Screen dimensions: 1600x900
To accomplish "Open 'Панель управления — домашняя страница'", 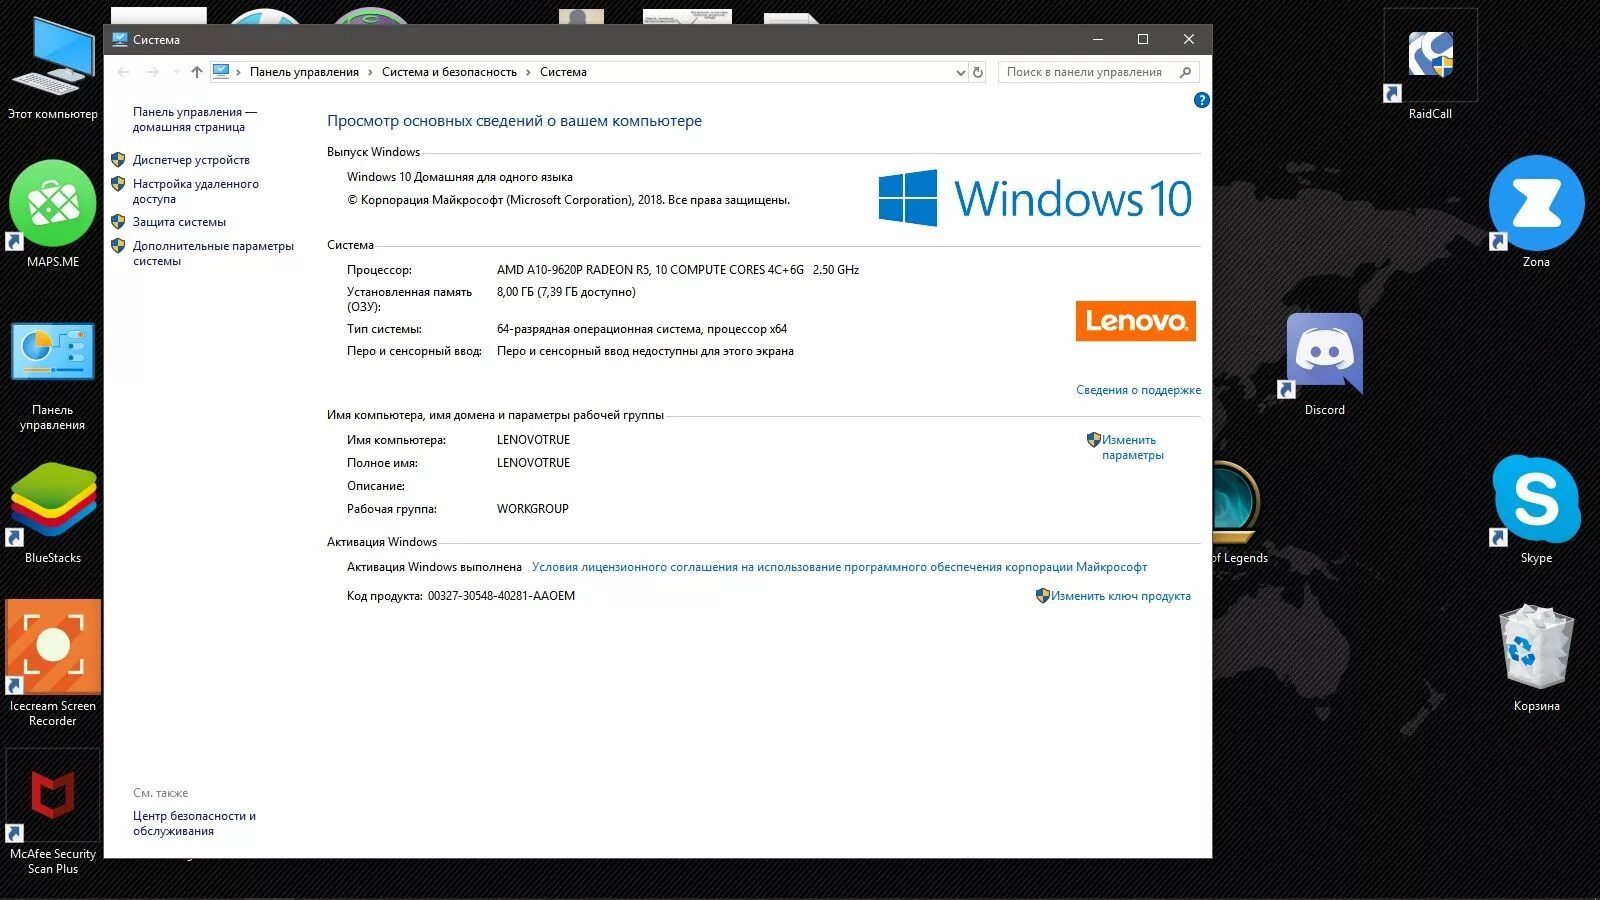I will [195, 120].
